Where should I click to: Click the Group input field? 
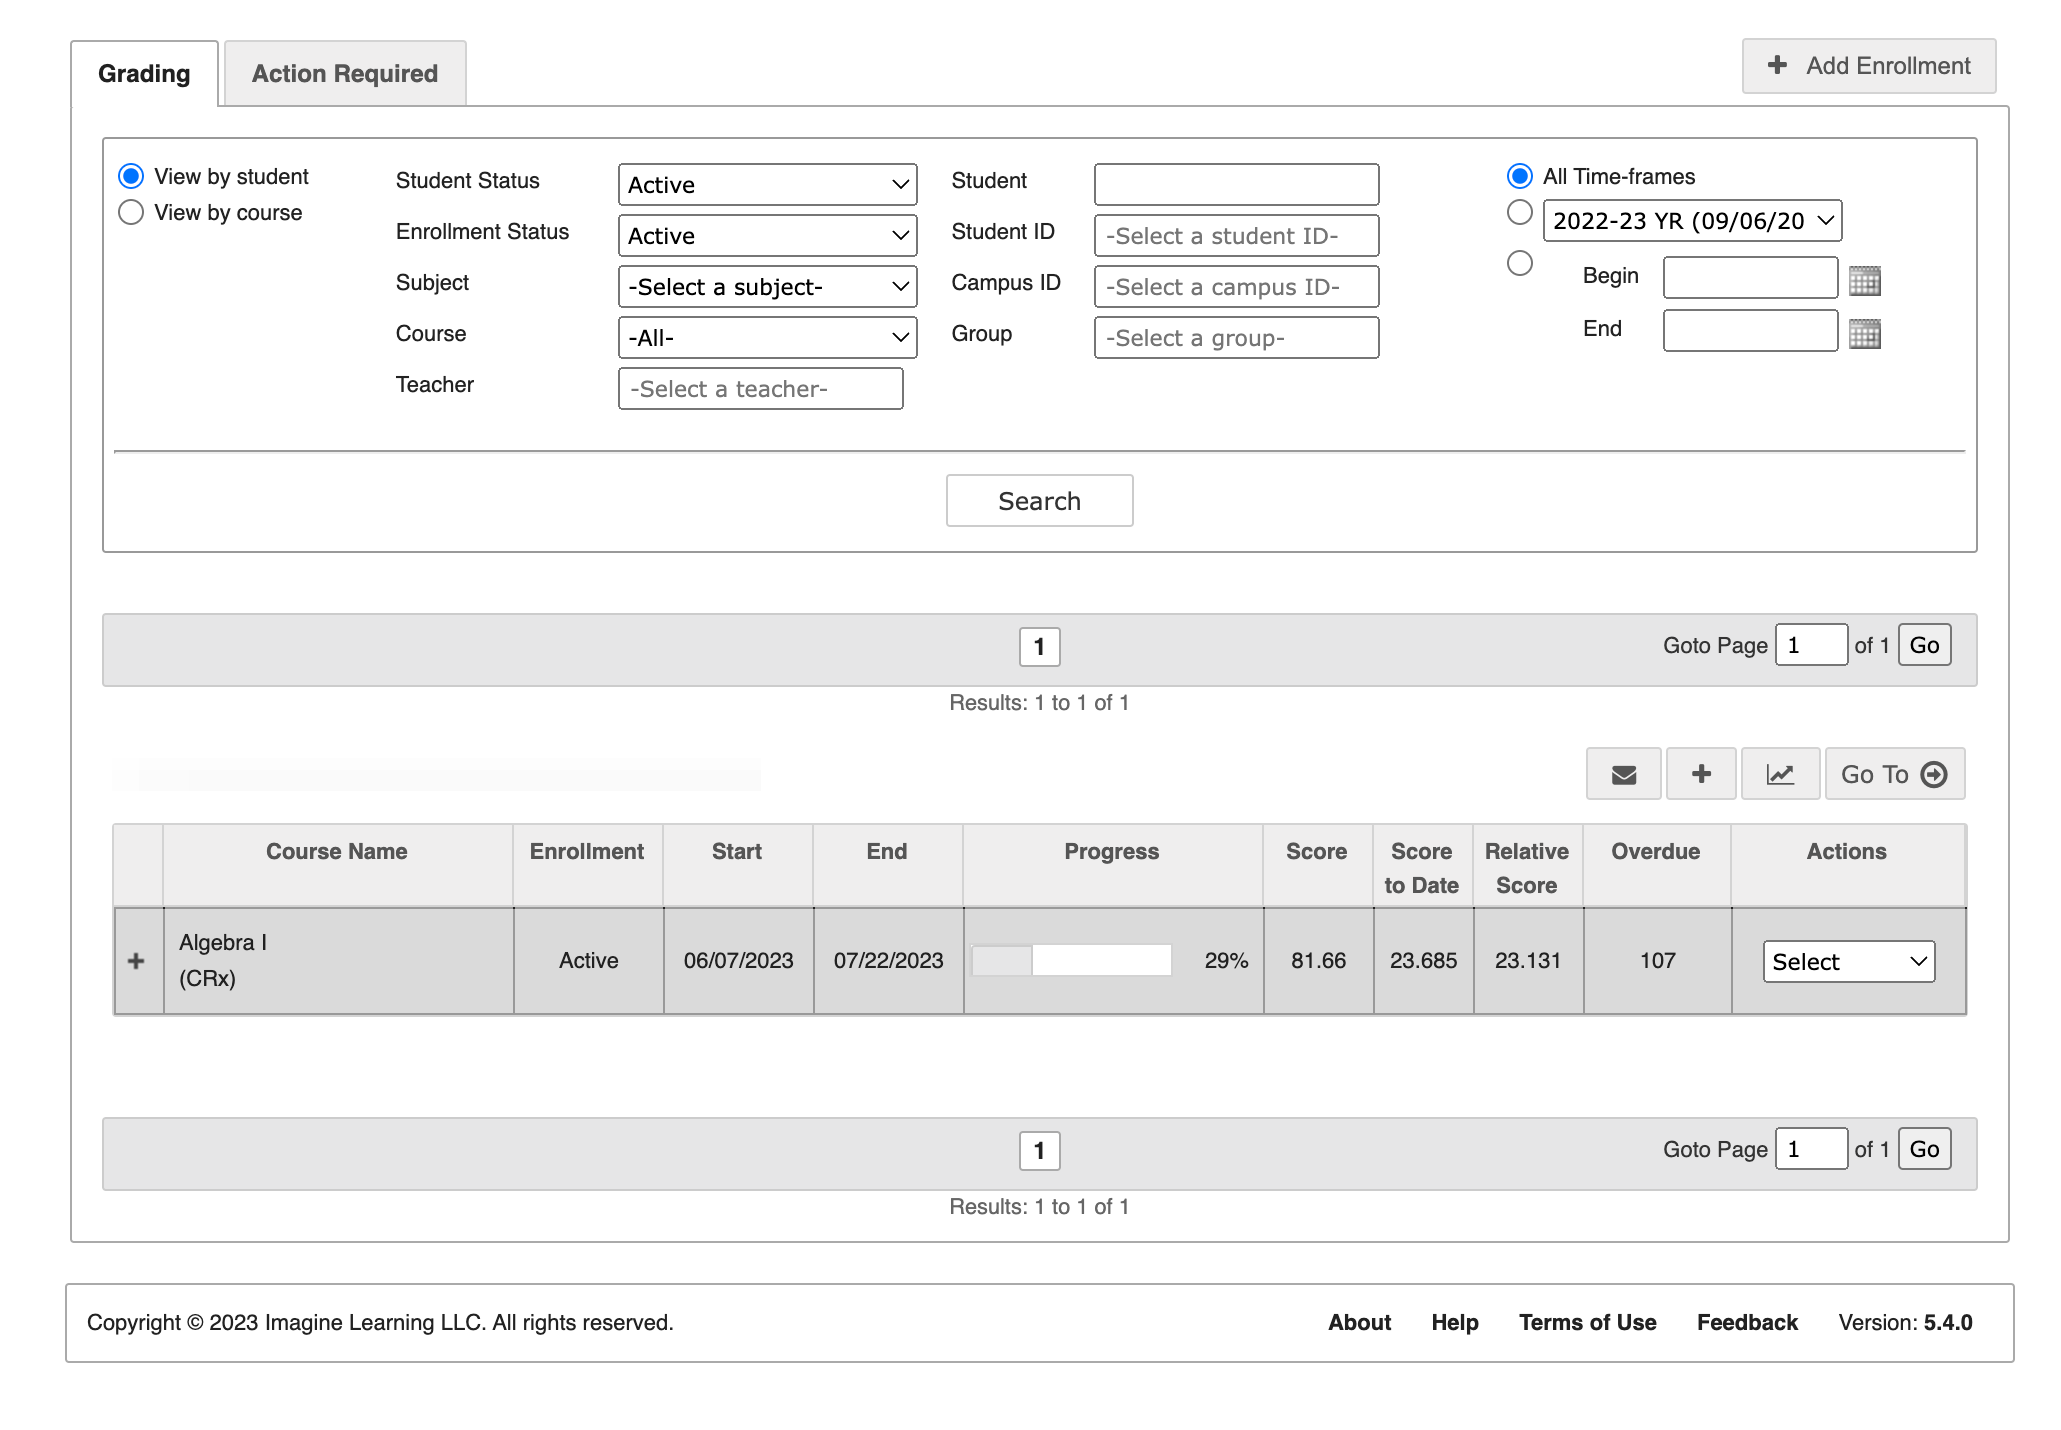(1236, 338)
